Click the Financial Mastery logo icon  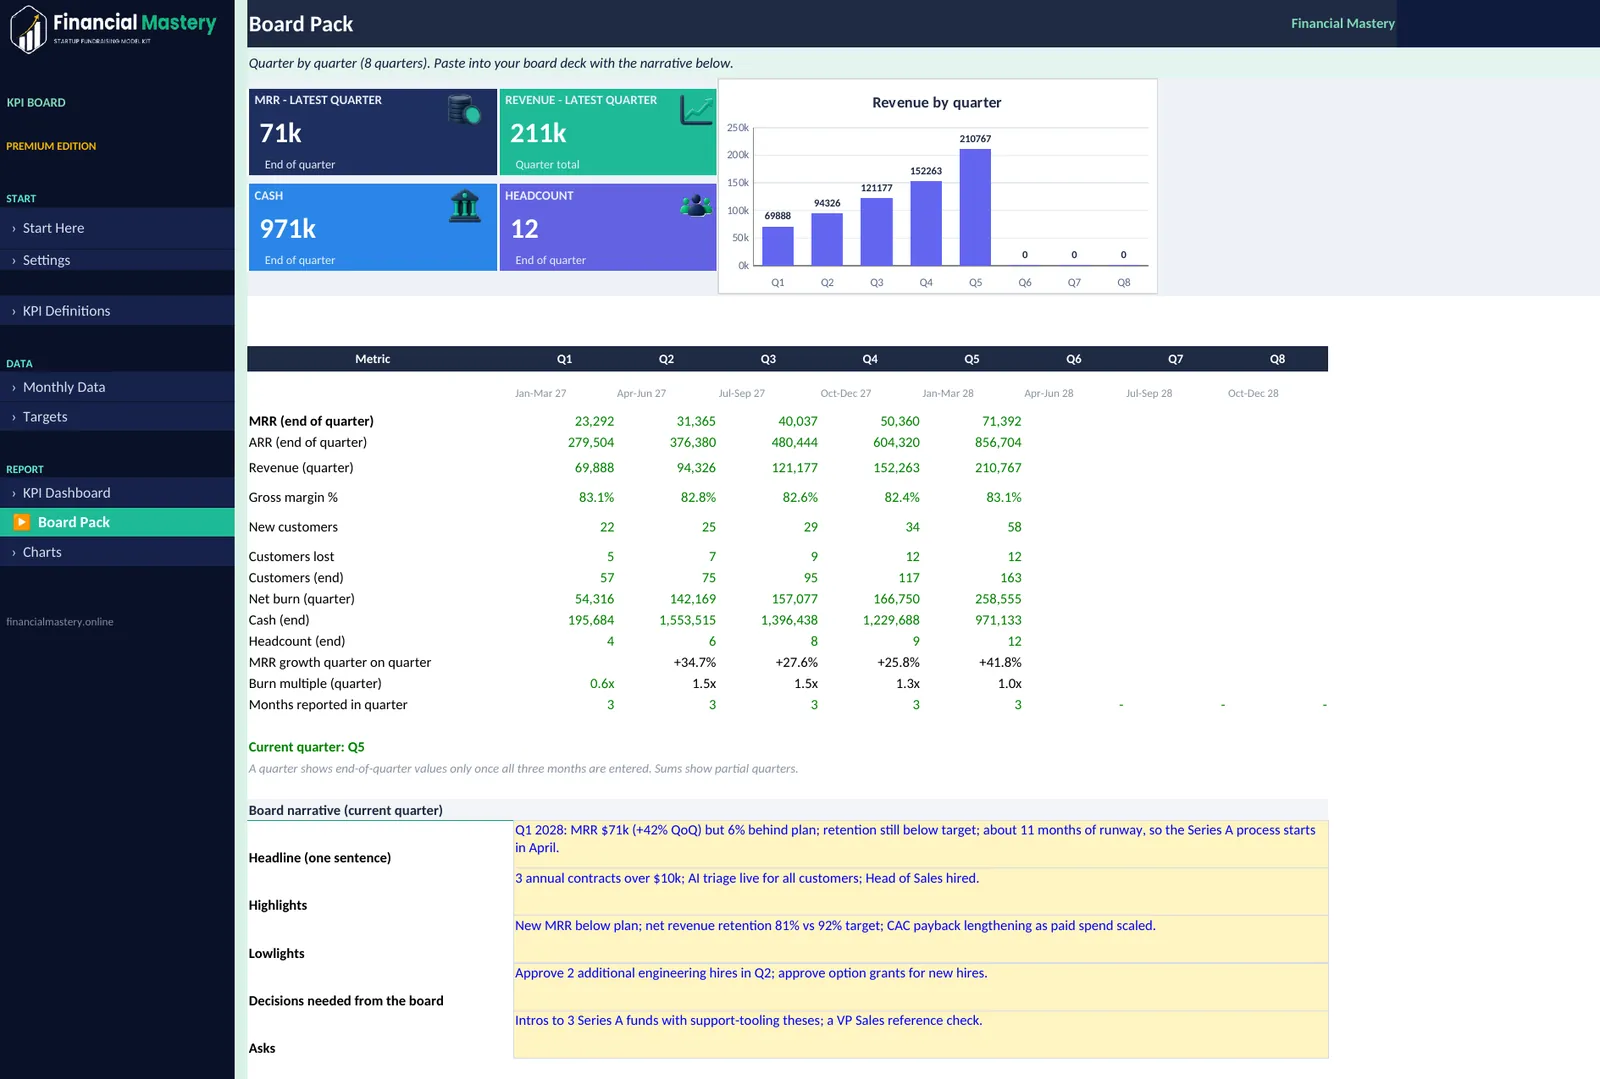click(29, 29)
